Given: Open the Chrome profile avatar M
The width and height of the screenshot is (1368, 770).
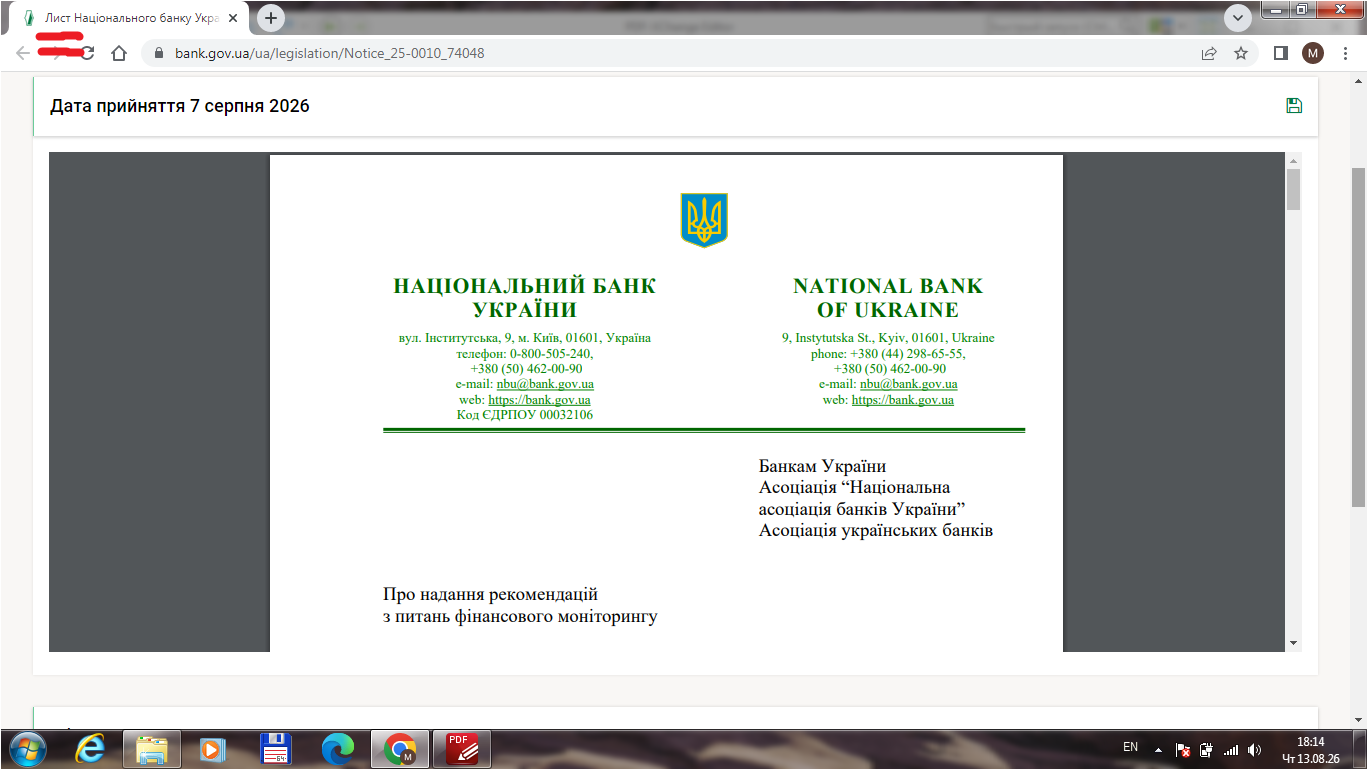Looking at the screenshot, I should tap(1312, 53).
